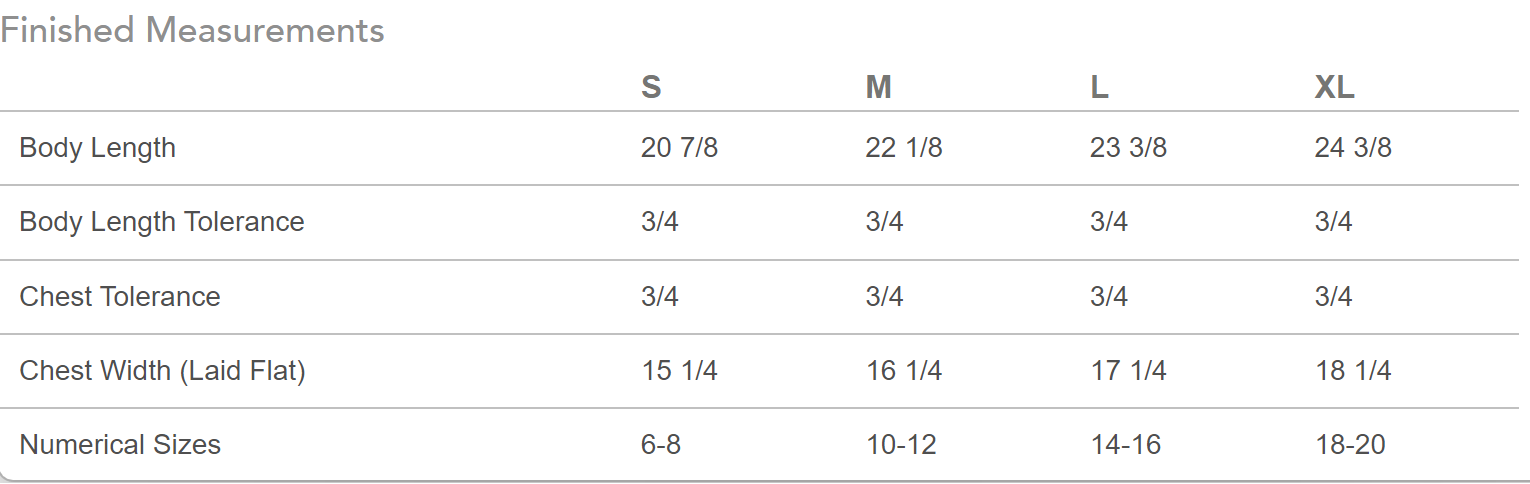The image size is (1530, 484).
Task: Click the 17 1/4 chest width value
Action: 1128,371
